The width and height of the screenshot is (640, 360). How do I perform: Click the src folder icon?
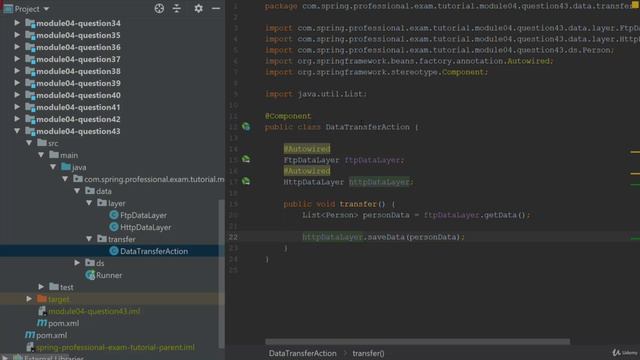click(x=42, y=143)
